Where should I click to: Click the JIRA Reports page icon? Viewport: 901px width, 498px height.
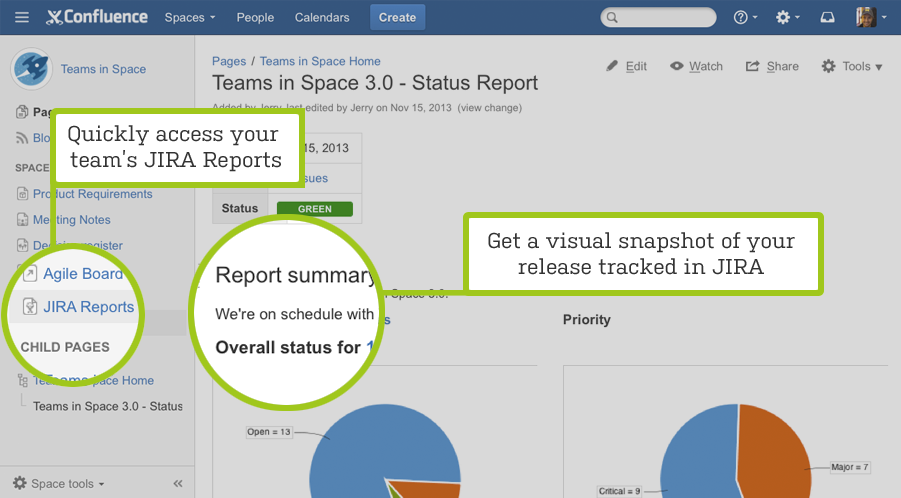click(x=30, y=307)
